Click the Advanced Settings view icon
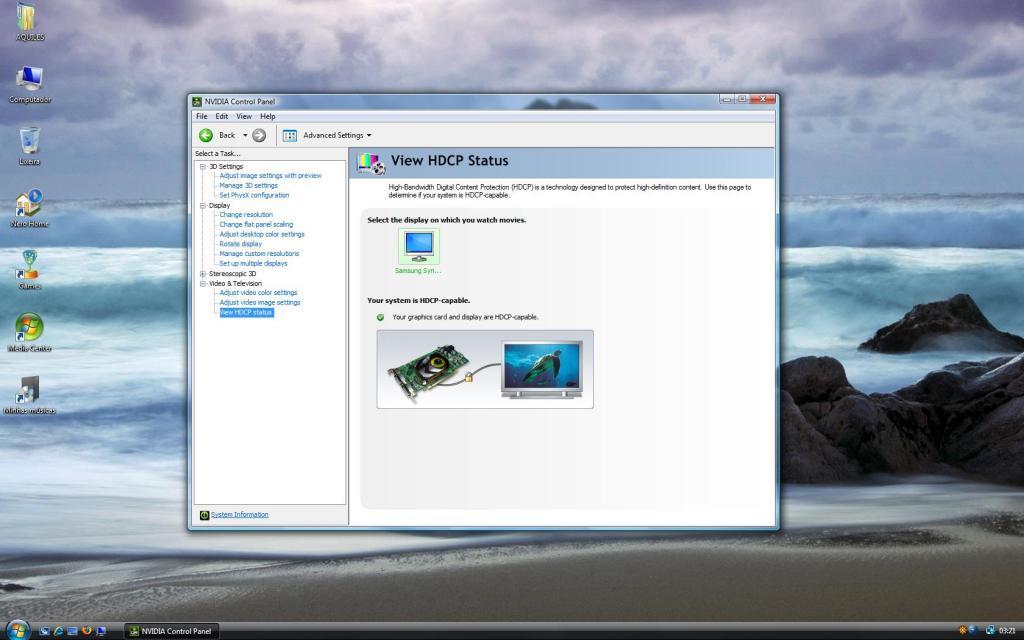The image size is (1024, 640). pyautogui.click(x=290, y=135)
